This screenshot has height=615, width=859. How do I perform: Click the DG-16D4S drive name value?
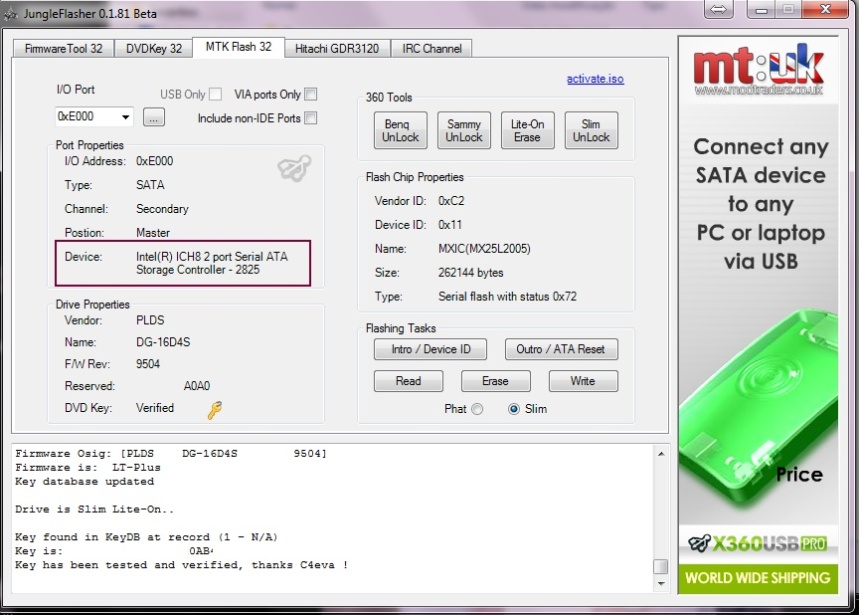(x=163, y=342)
